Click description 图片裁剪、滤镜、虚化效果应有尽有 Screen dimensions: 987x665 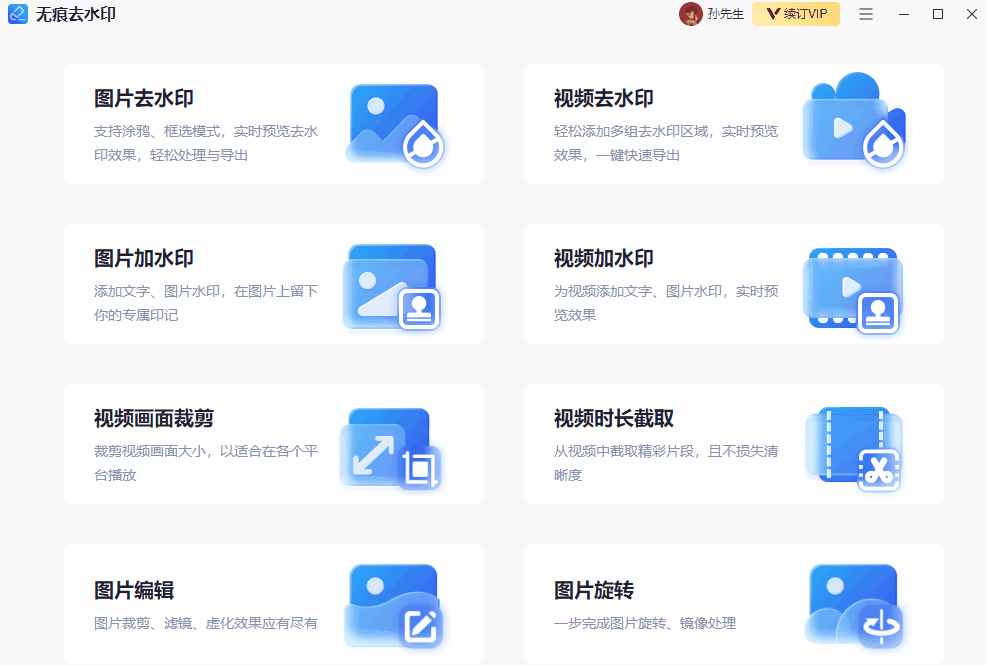[206, 623]
